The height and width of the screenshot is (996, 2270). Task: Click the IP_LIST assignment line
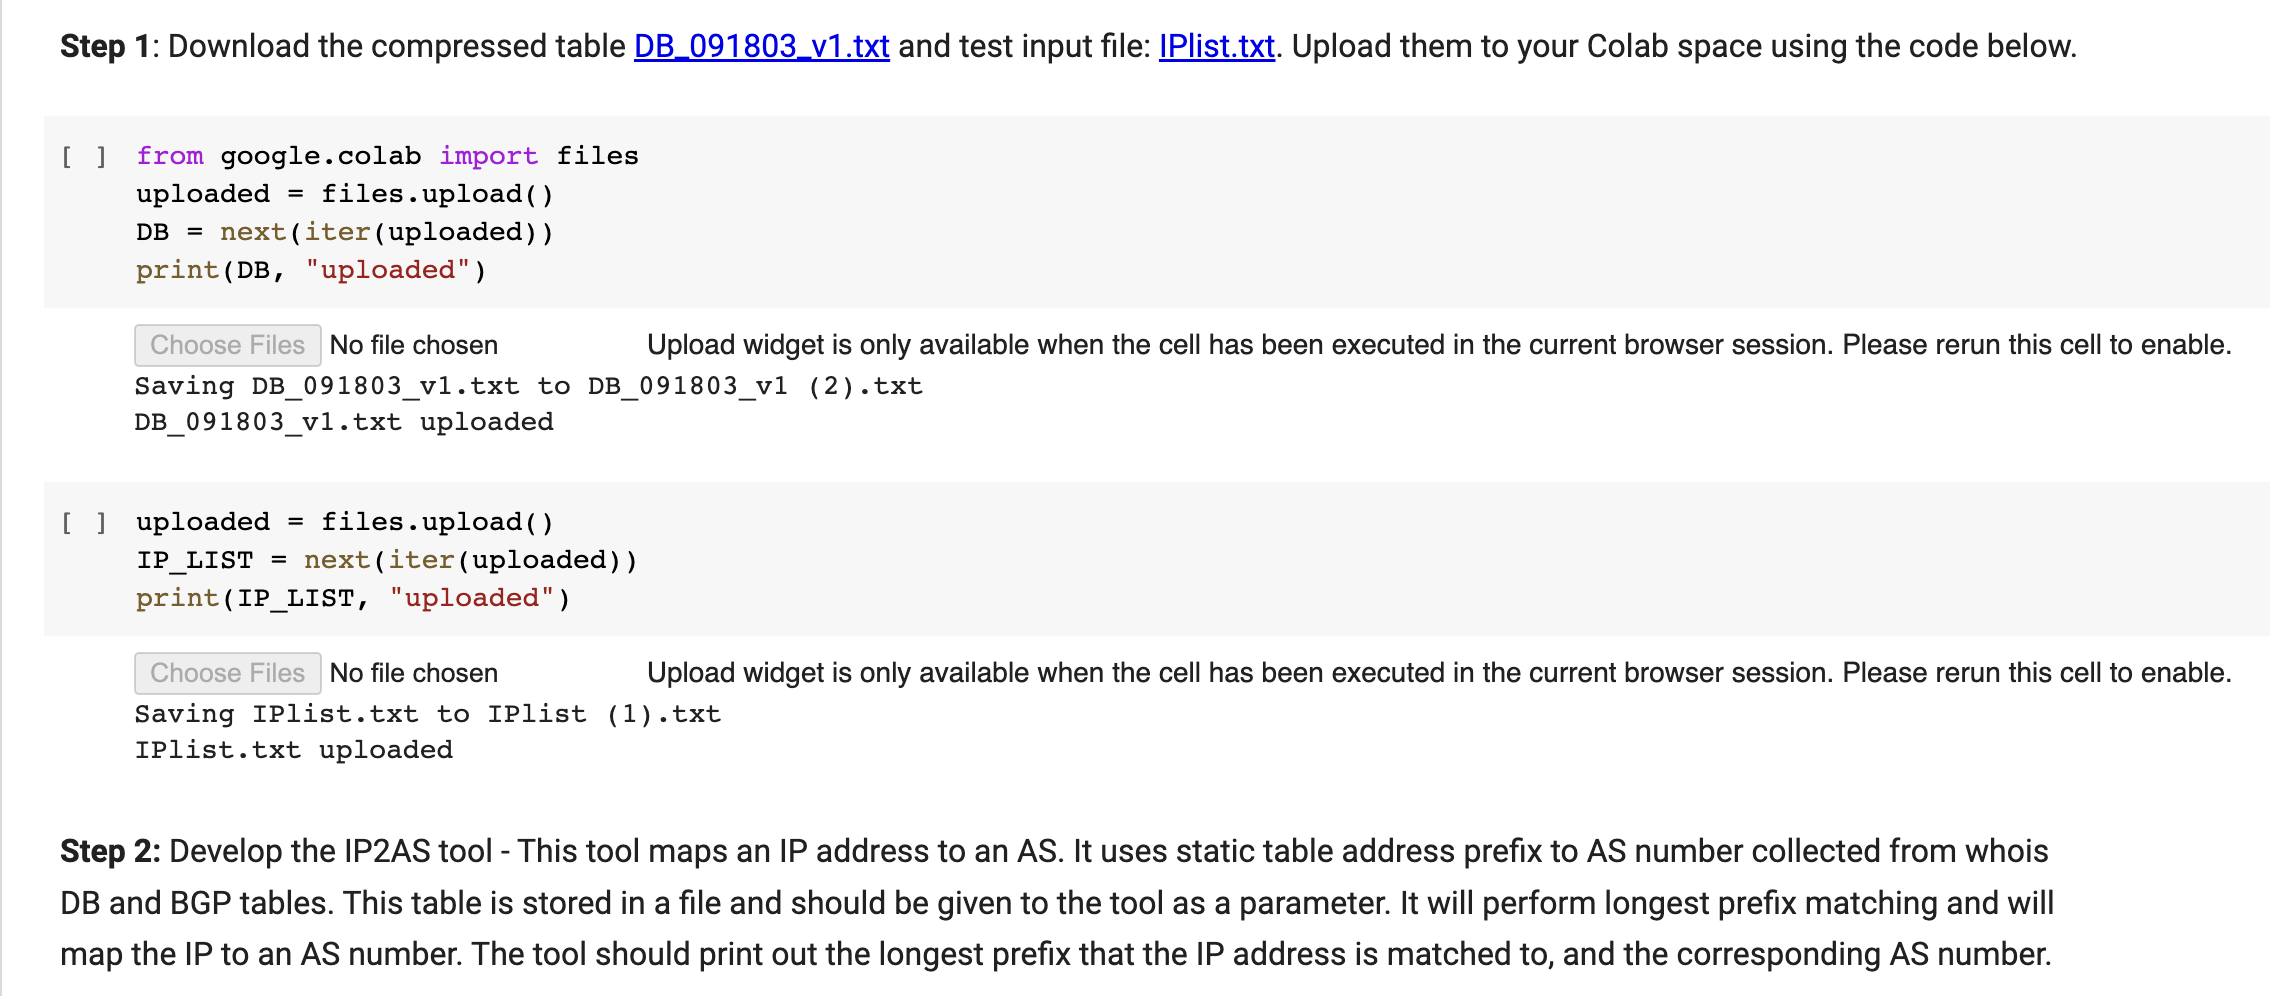coord(388,559)
